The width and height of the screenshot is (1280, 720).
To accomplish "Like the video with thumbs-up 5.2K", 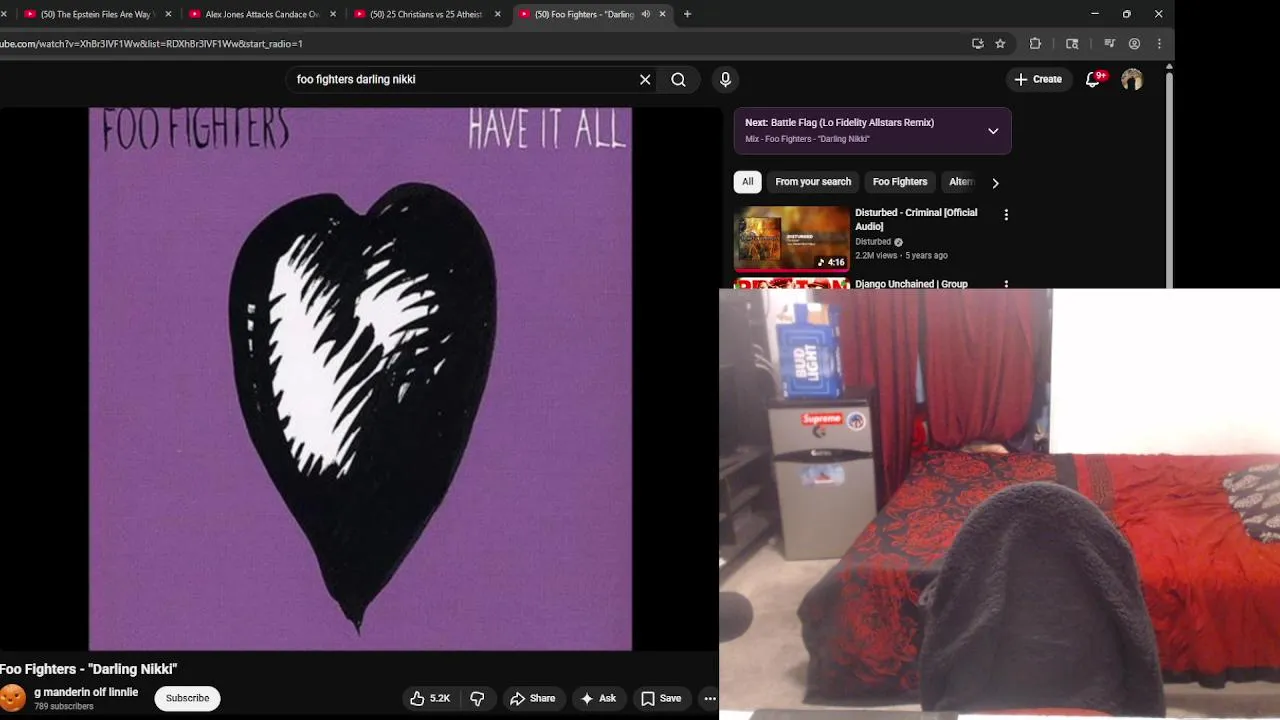I will (430, 698).
